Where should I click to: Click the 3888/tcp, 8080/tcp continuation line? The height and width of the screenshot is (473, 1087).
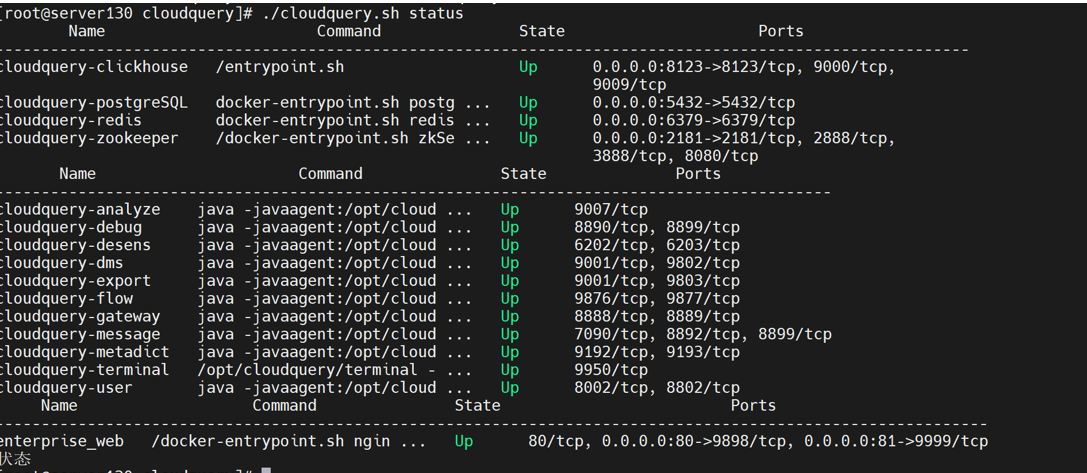tap(675, 157)
